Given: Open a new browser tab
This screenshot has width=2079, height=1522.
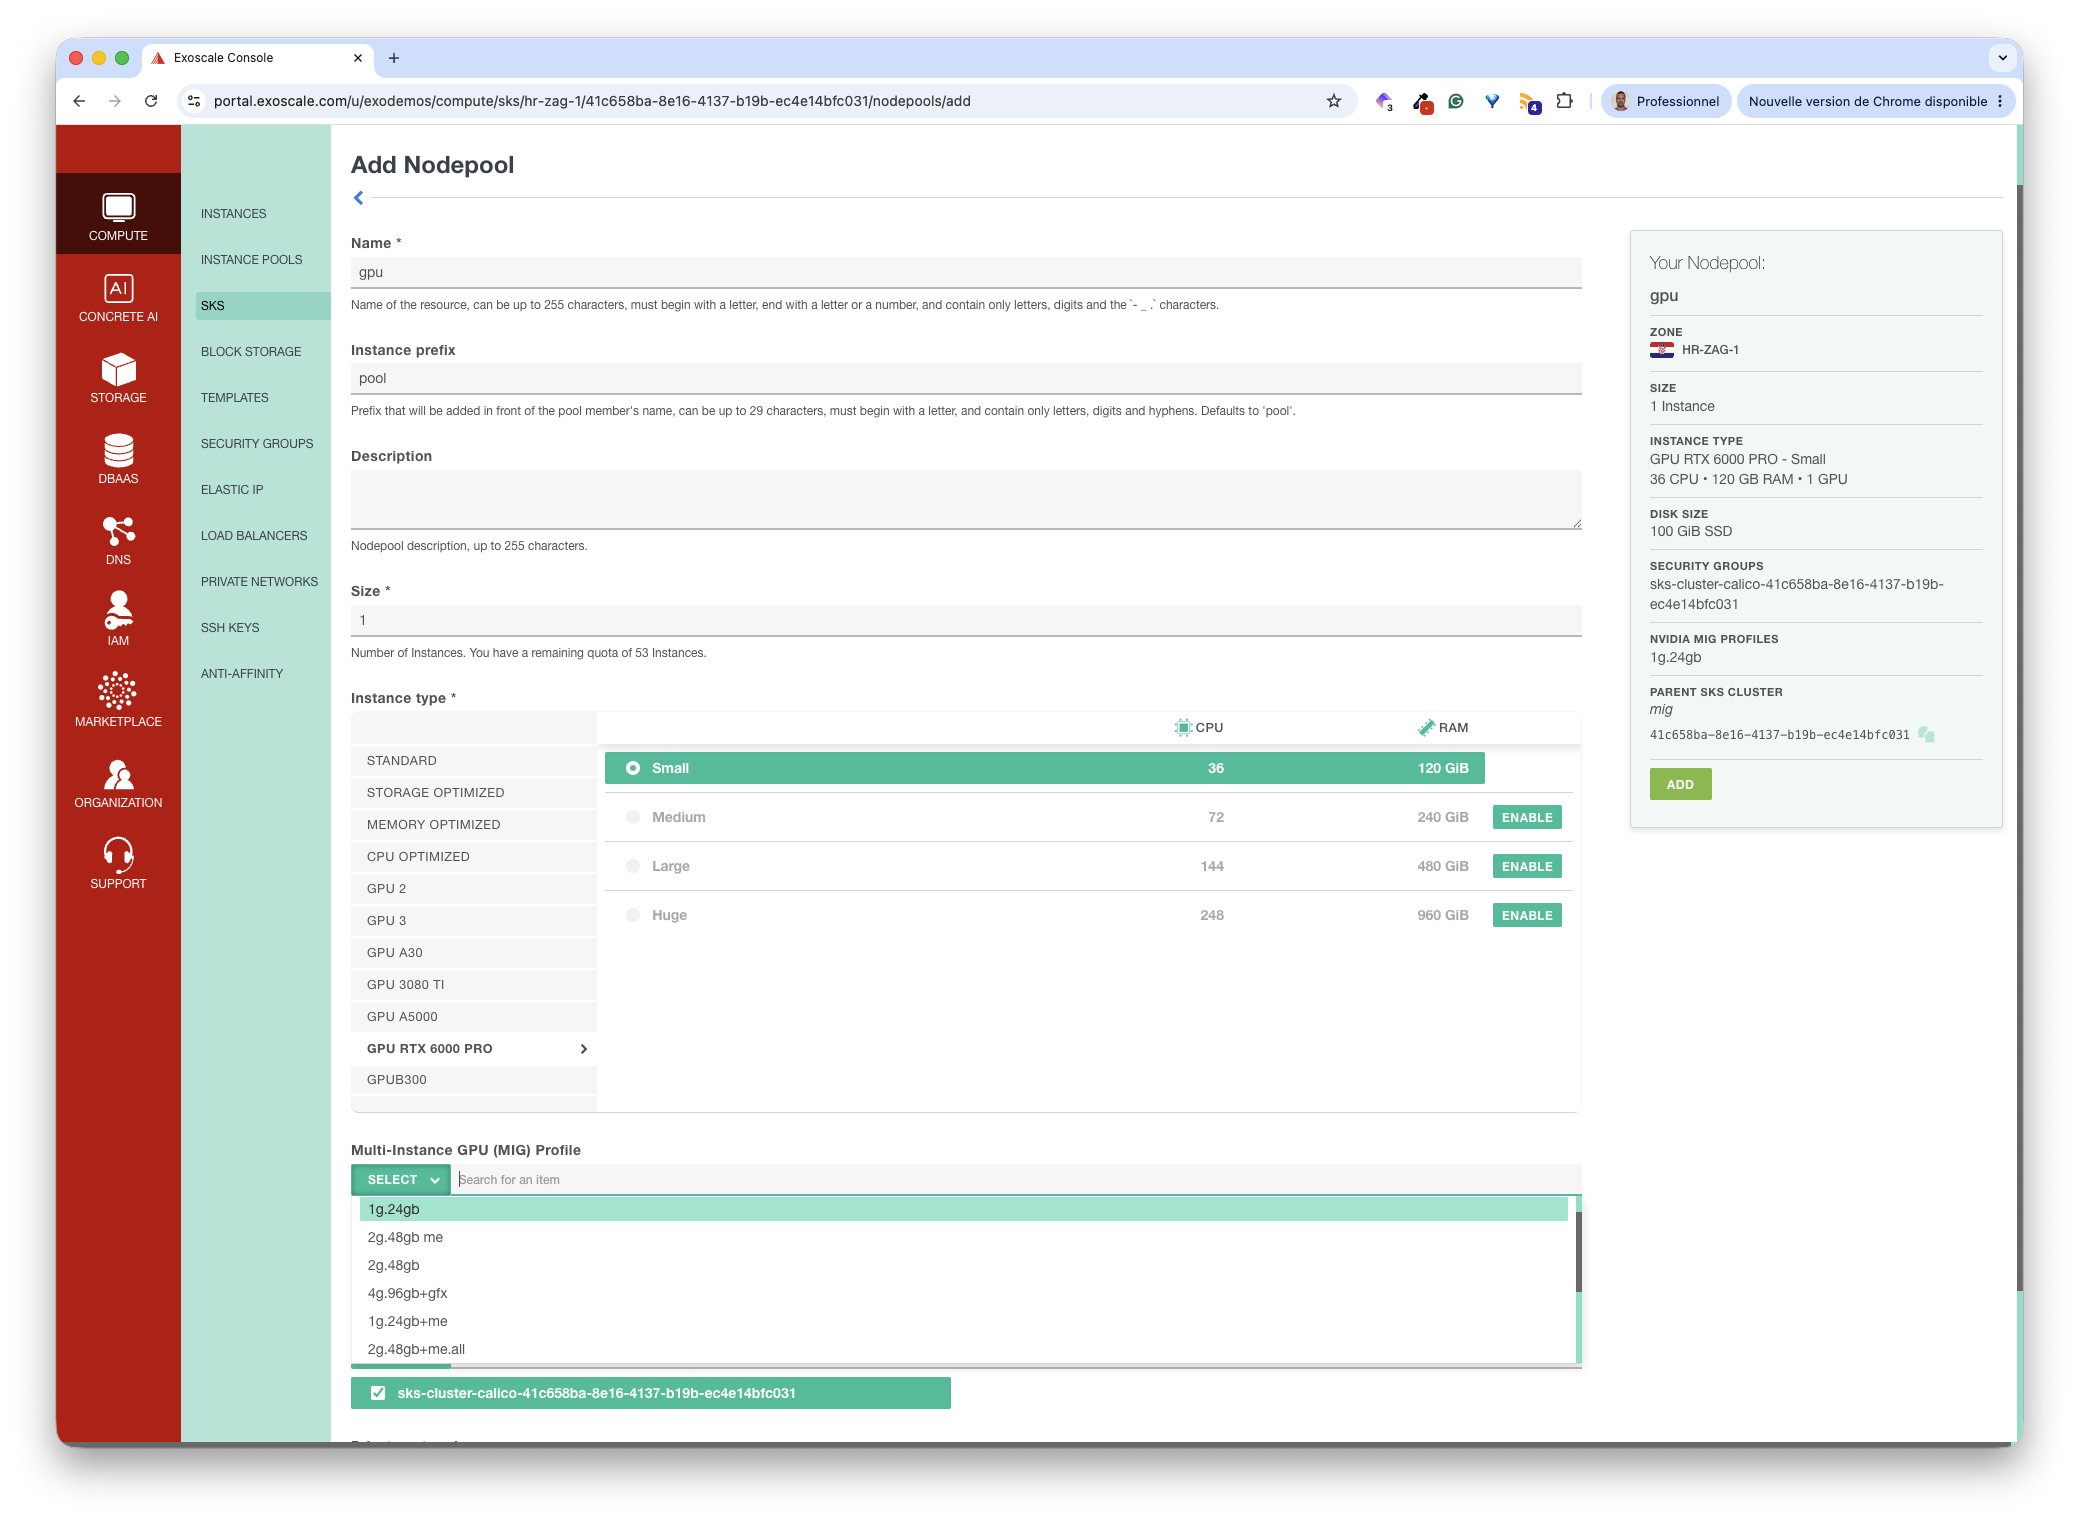Looking at the screenshot, I should [x=394, y=58].
